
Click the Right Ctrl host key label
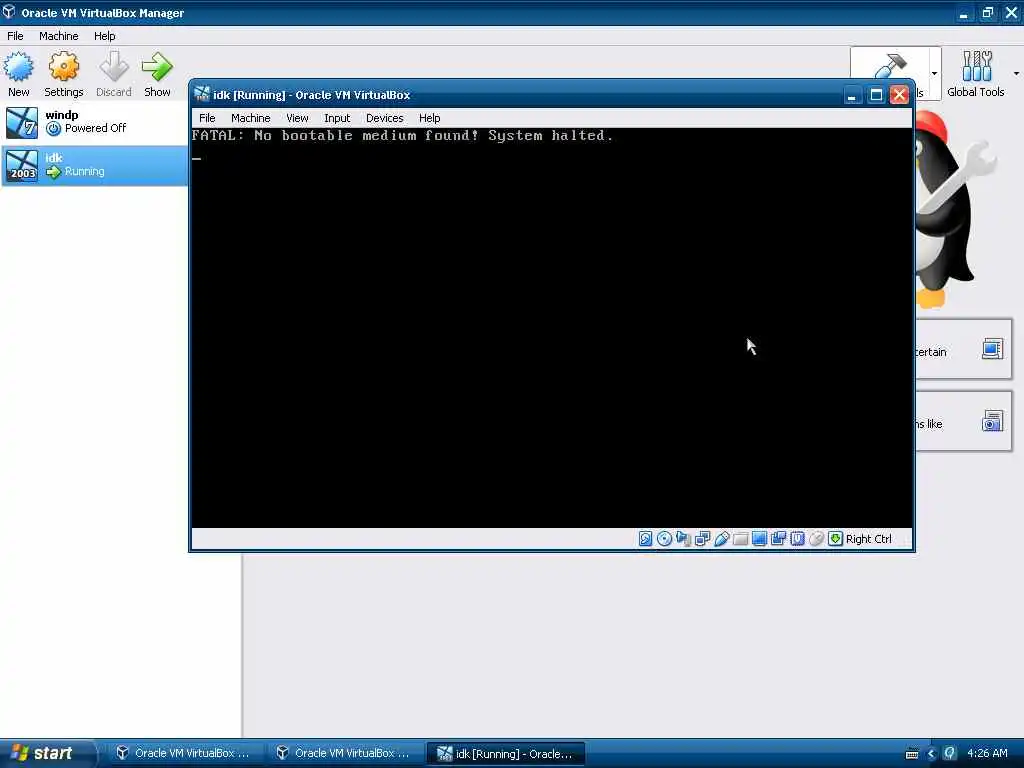pyautogui.click(x=869, y=539)
